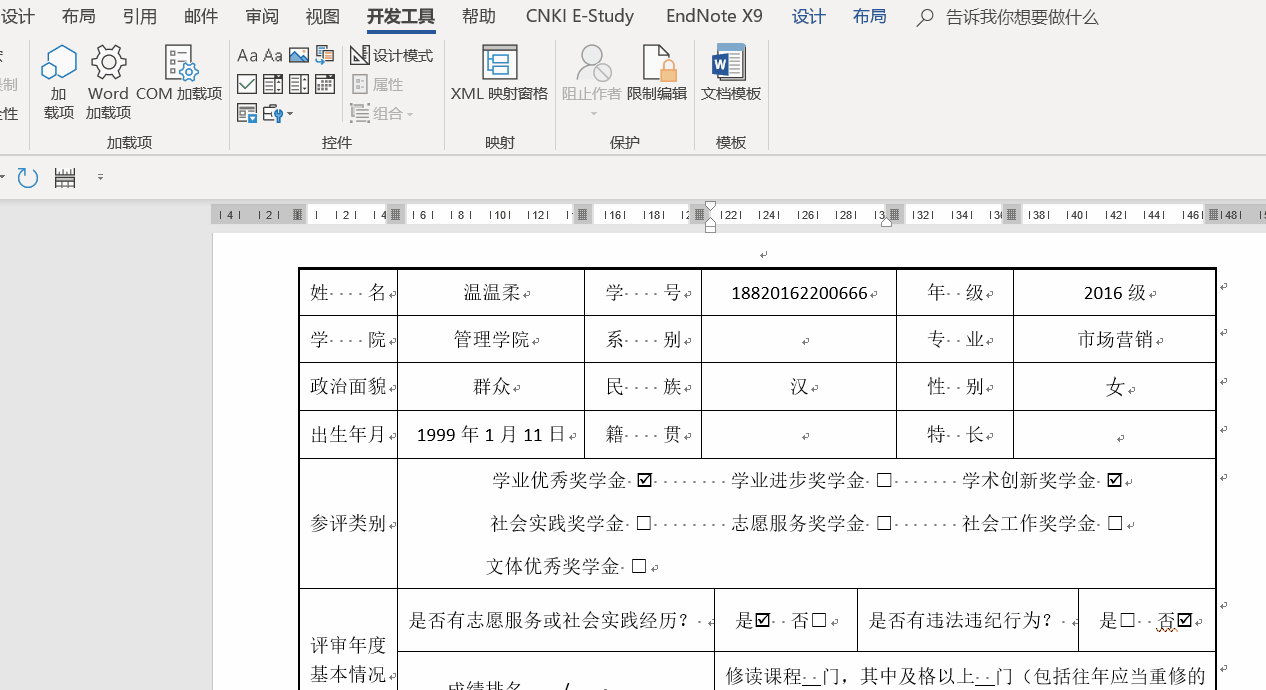Insert a date picker content control
This screenshot has height=690, width=1266.
click(x=325, y=85)
